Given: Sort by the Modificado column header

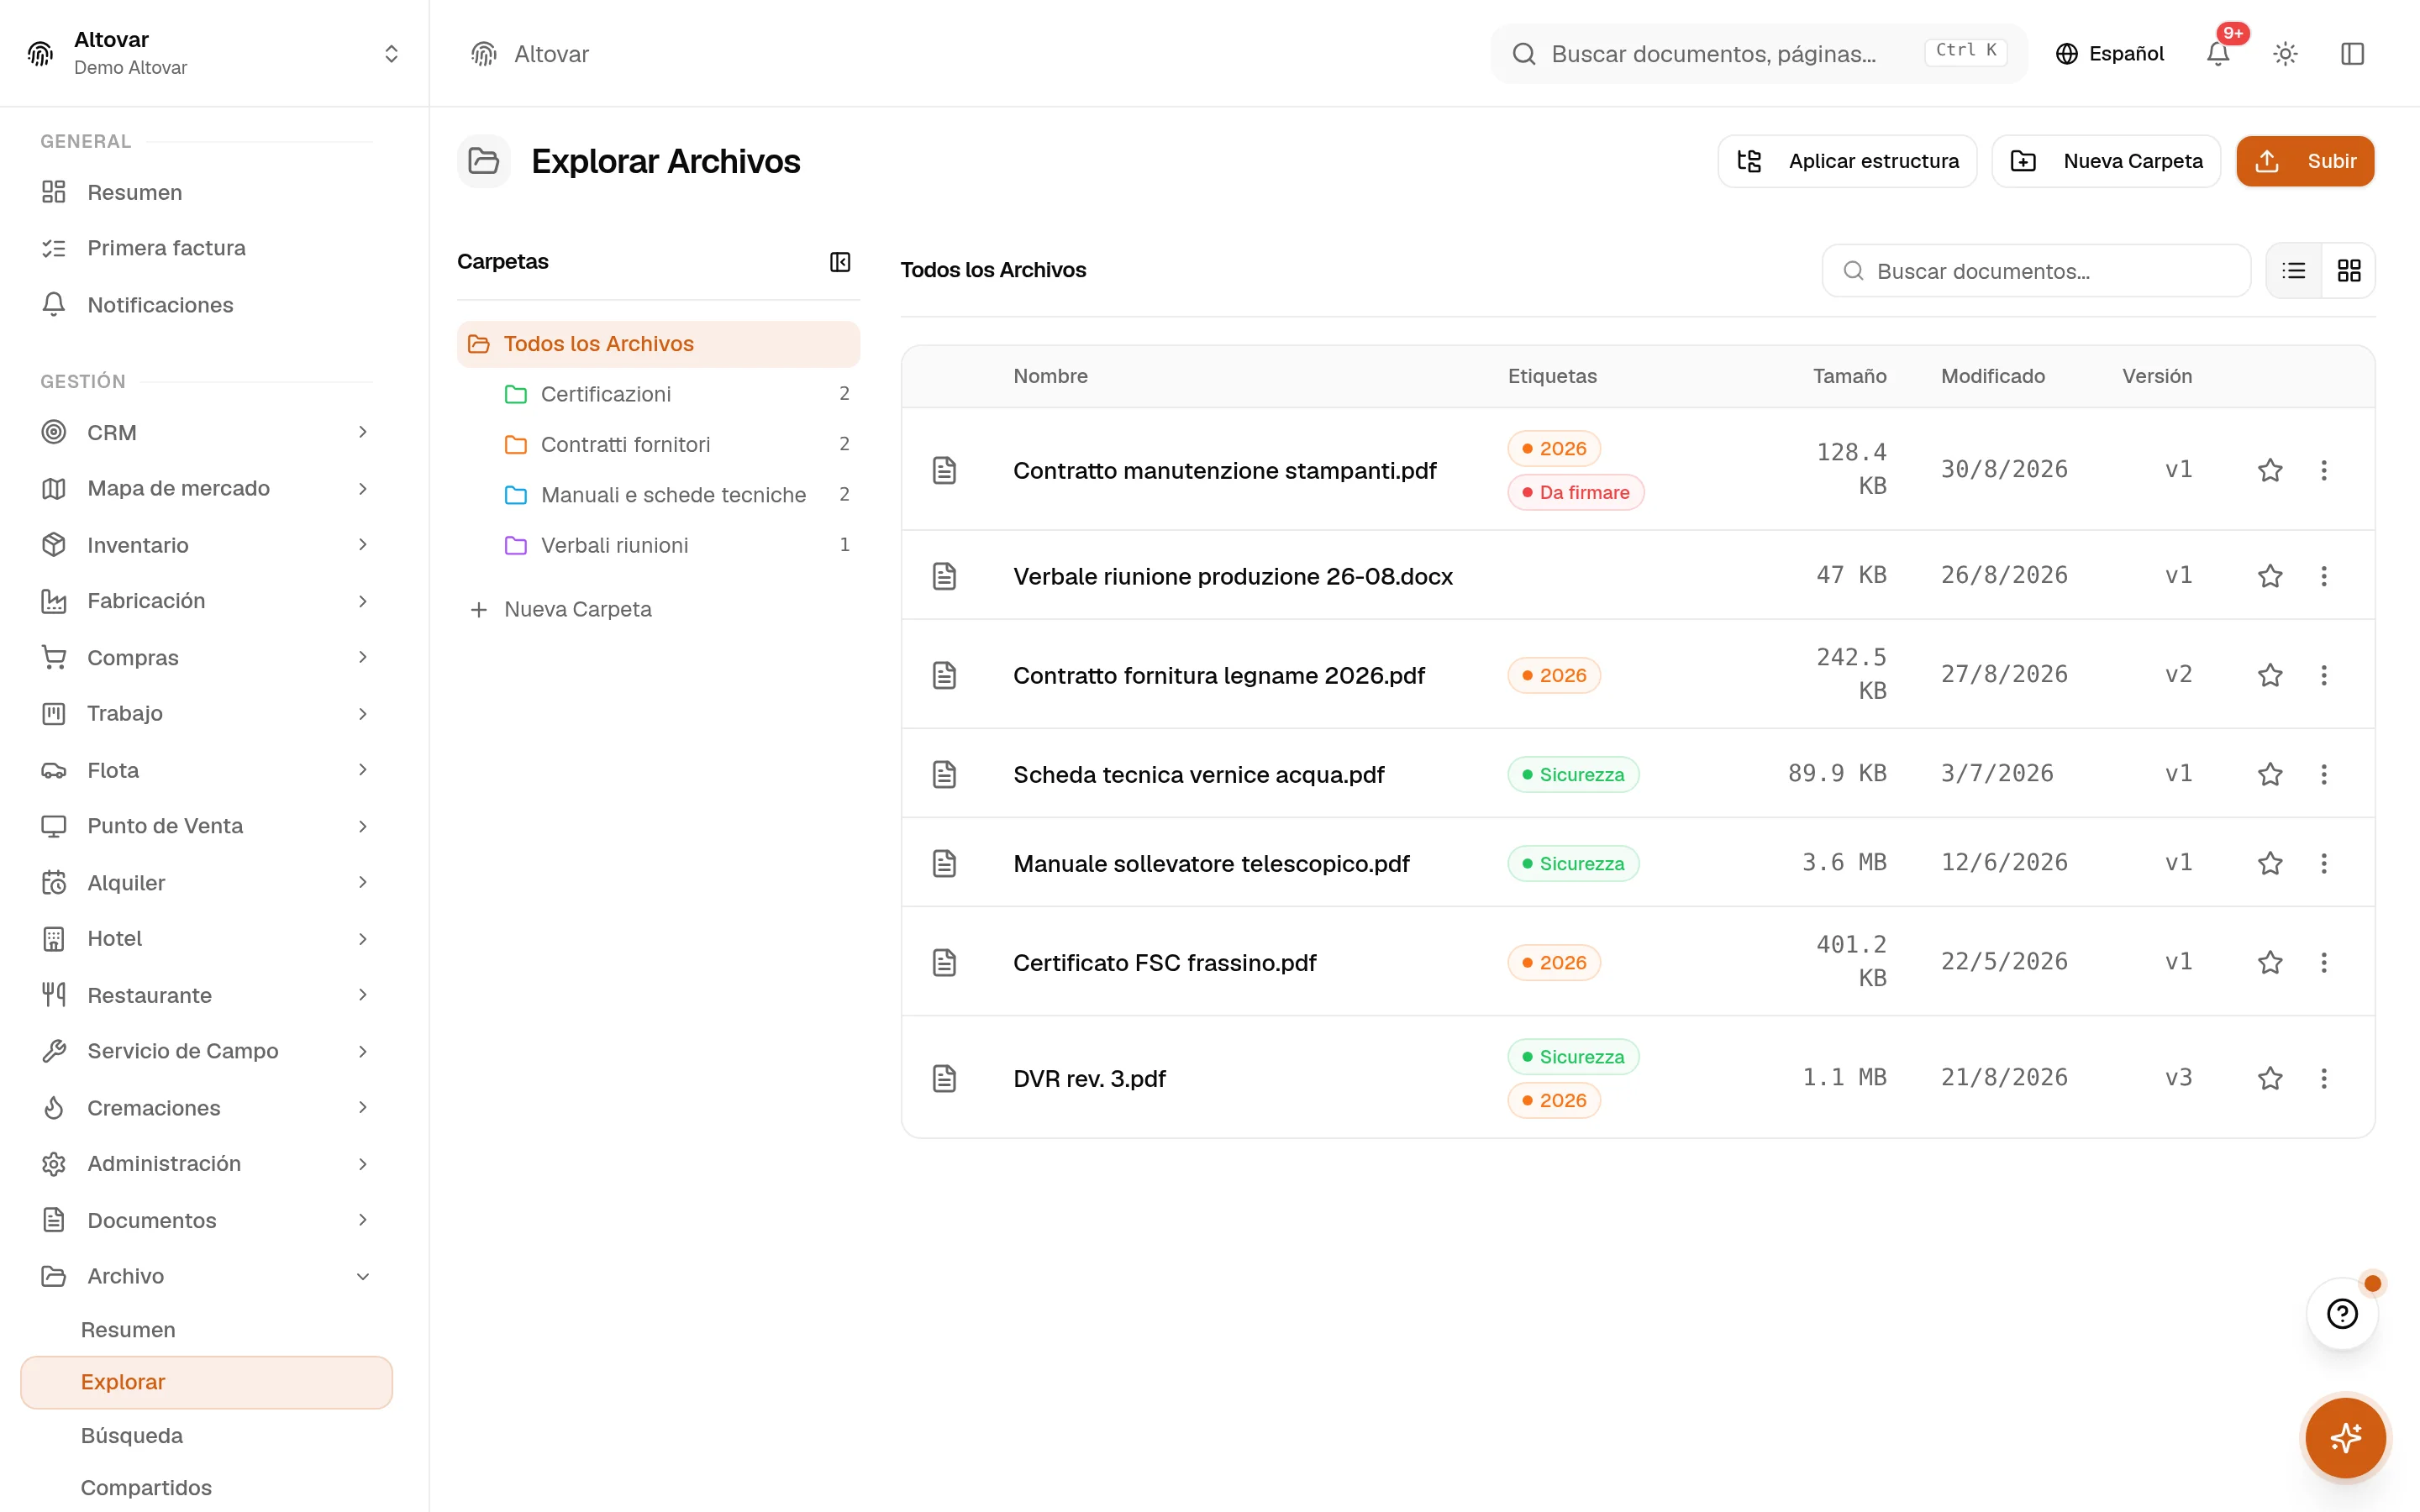Looking at the screenshot, I should [1992, 376].
